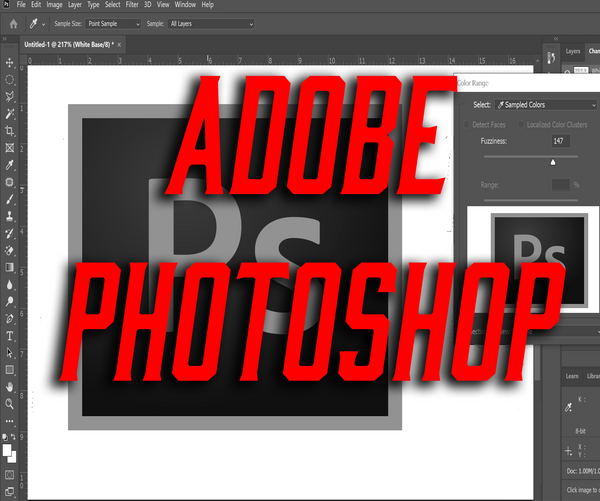Select the Brush tool

(x=10, y=199)
